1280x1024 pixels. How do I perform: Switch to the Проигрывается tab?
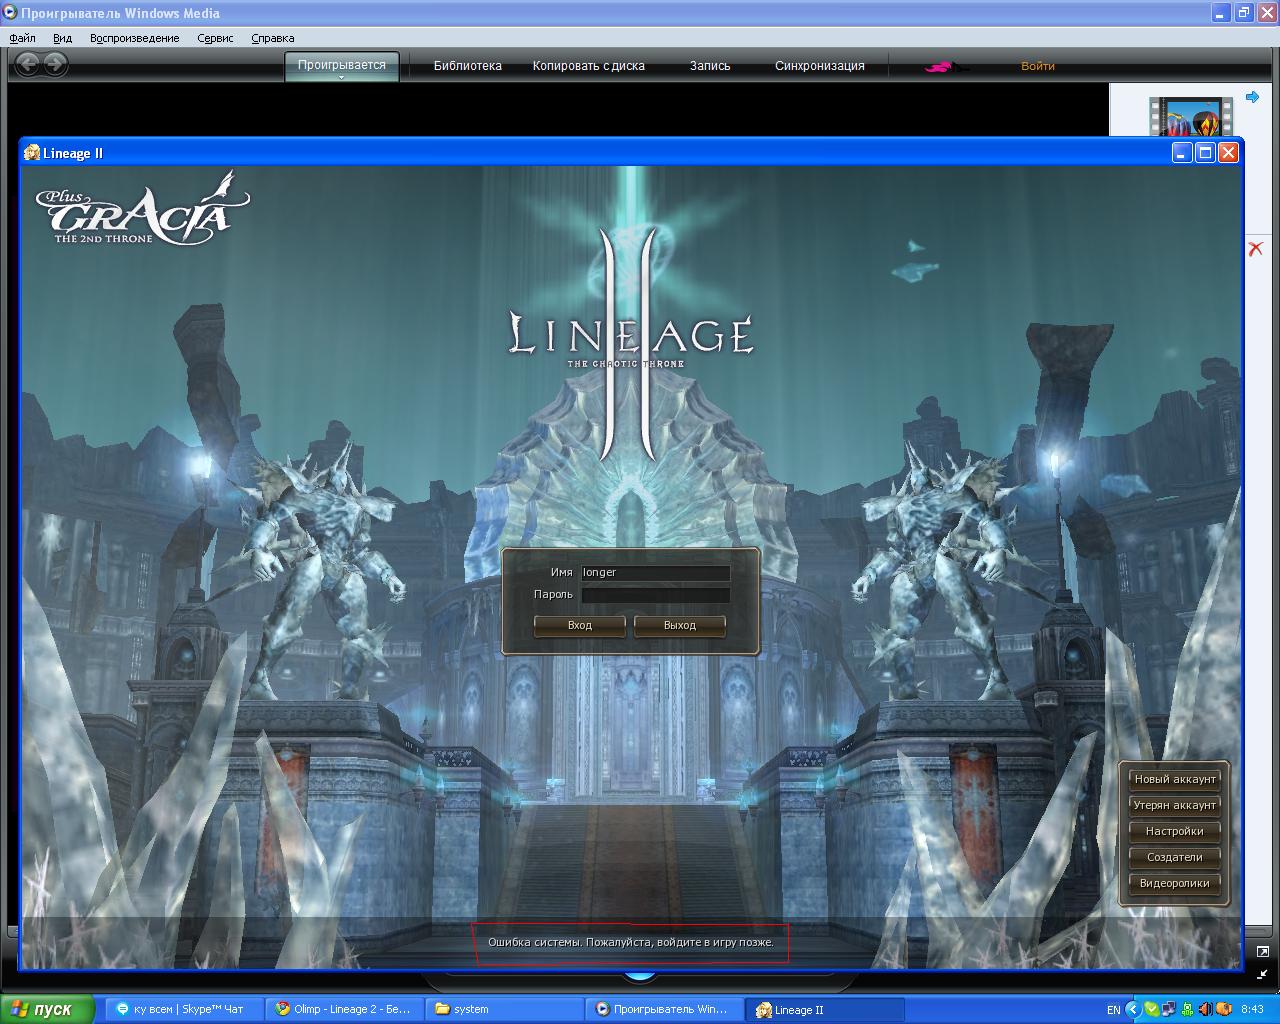(341, 64)
